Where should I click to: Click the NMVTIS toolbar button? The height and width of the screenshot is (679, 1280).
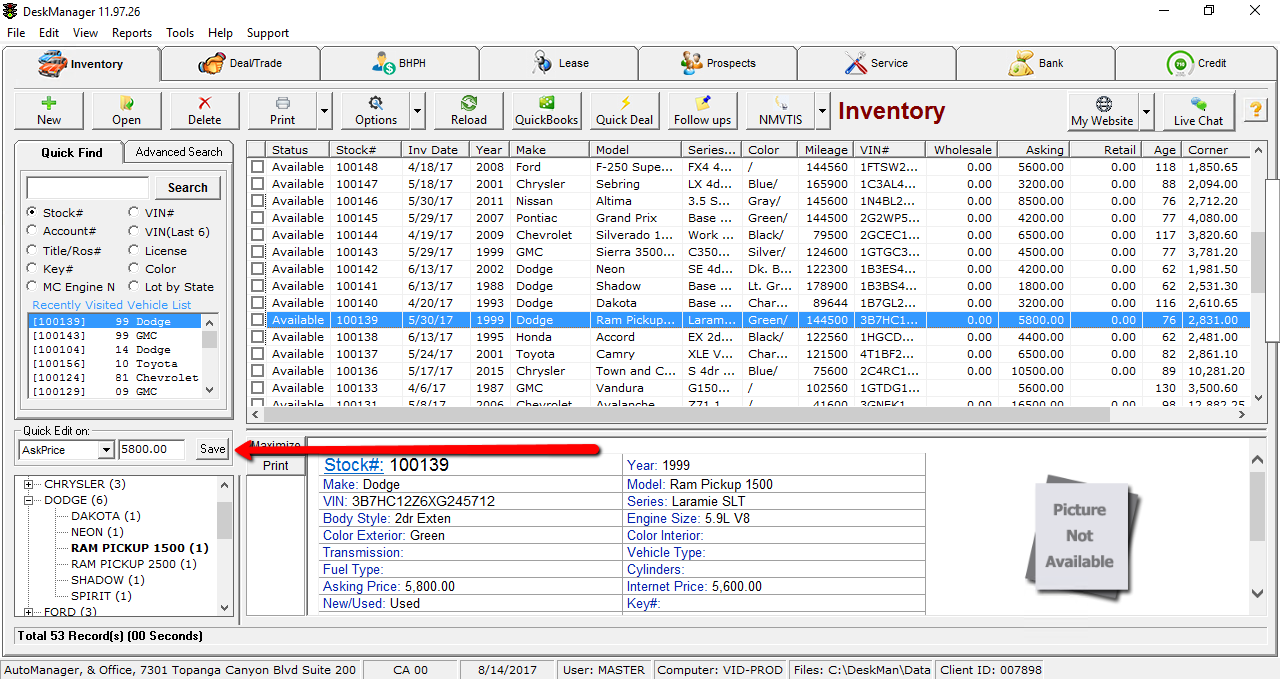coord(780,111)
